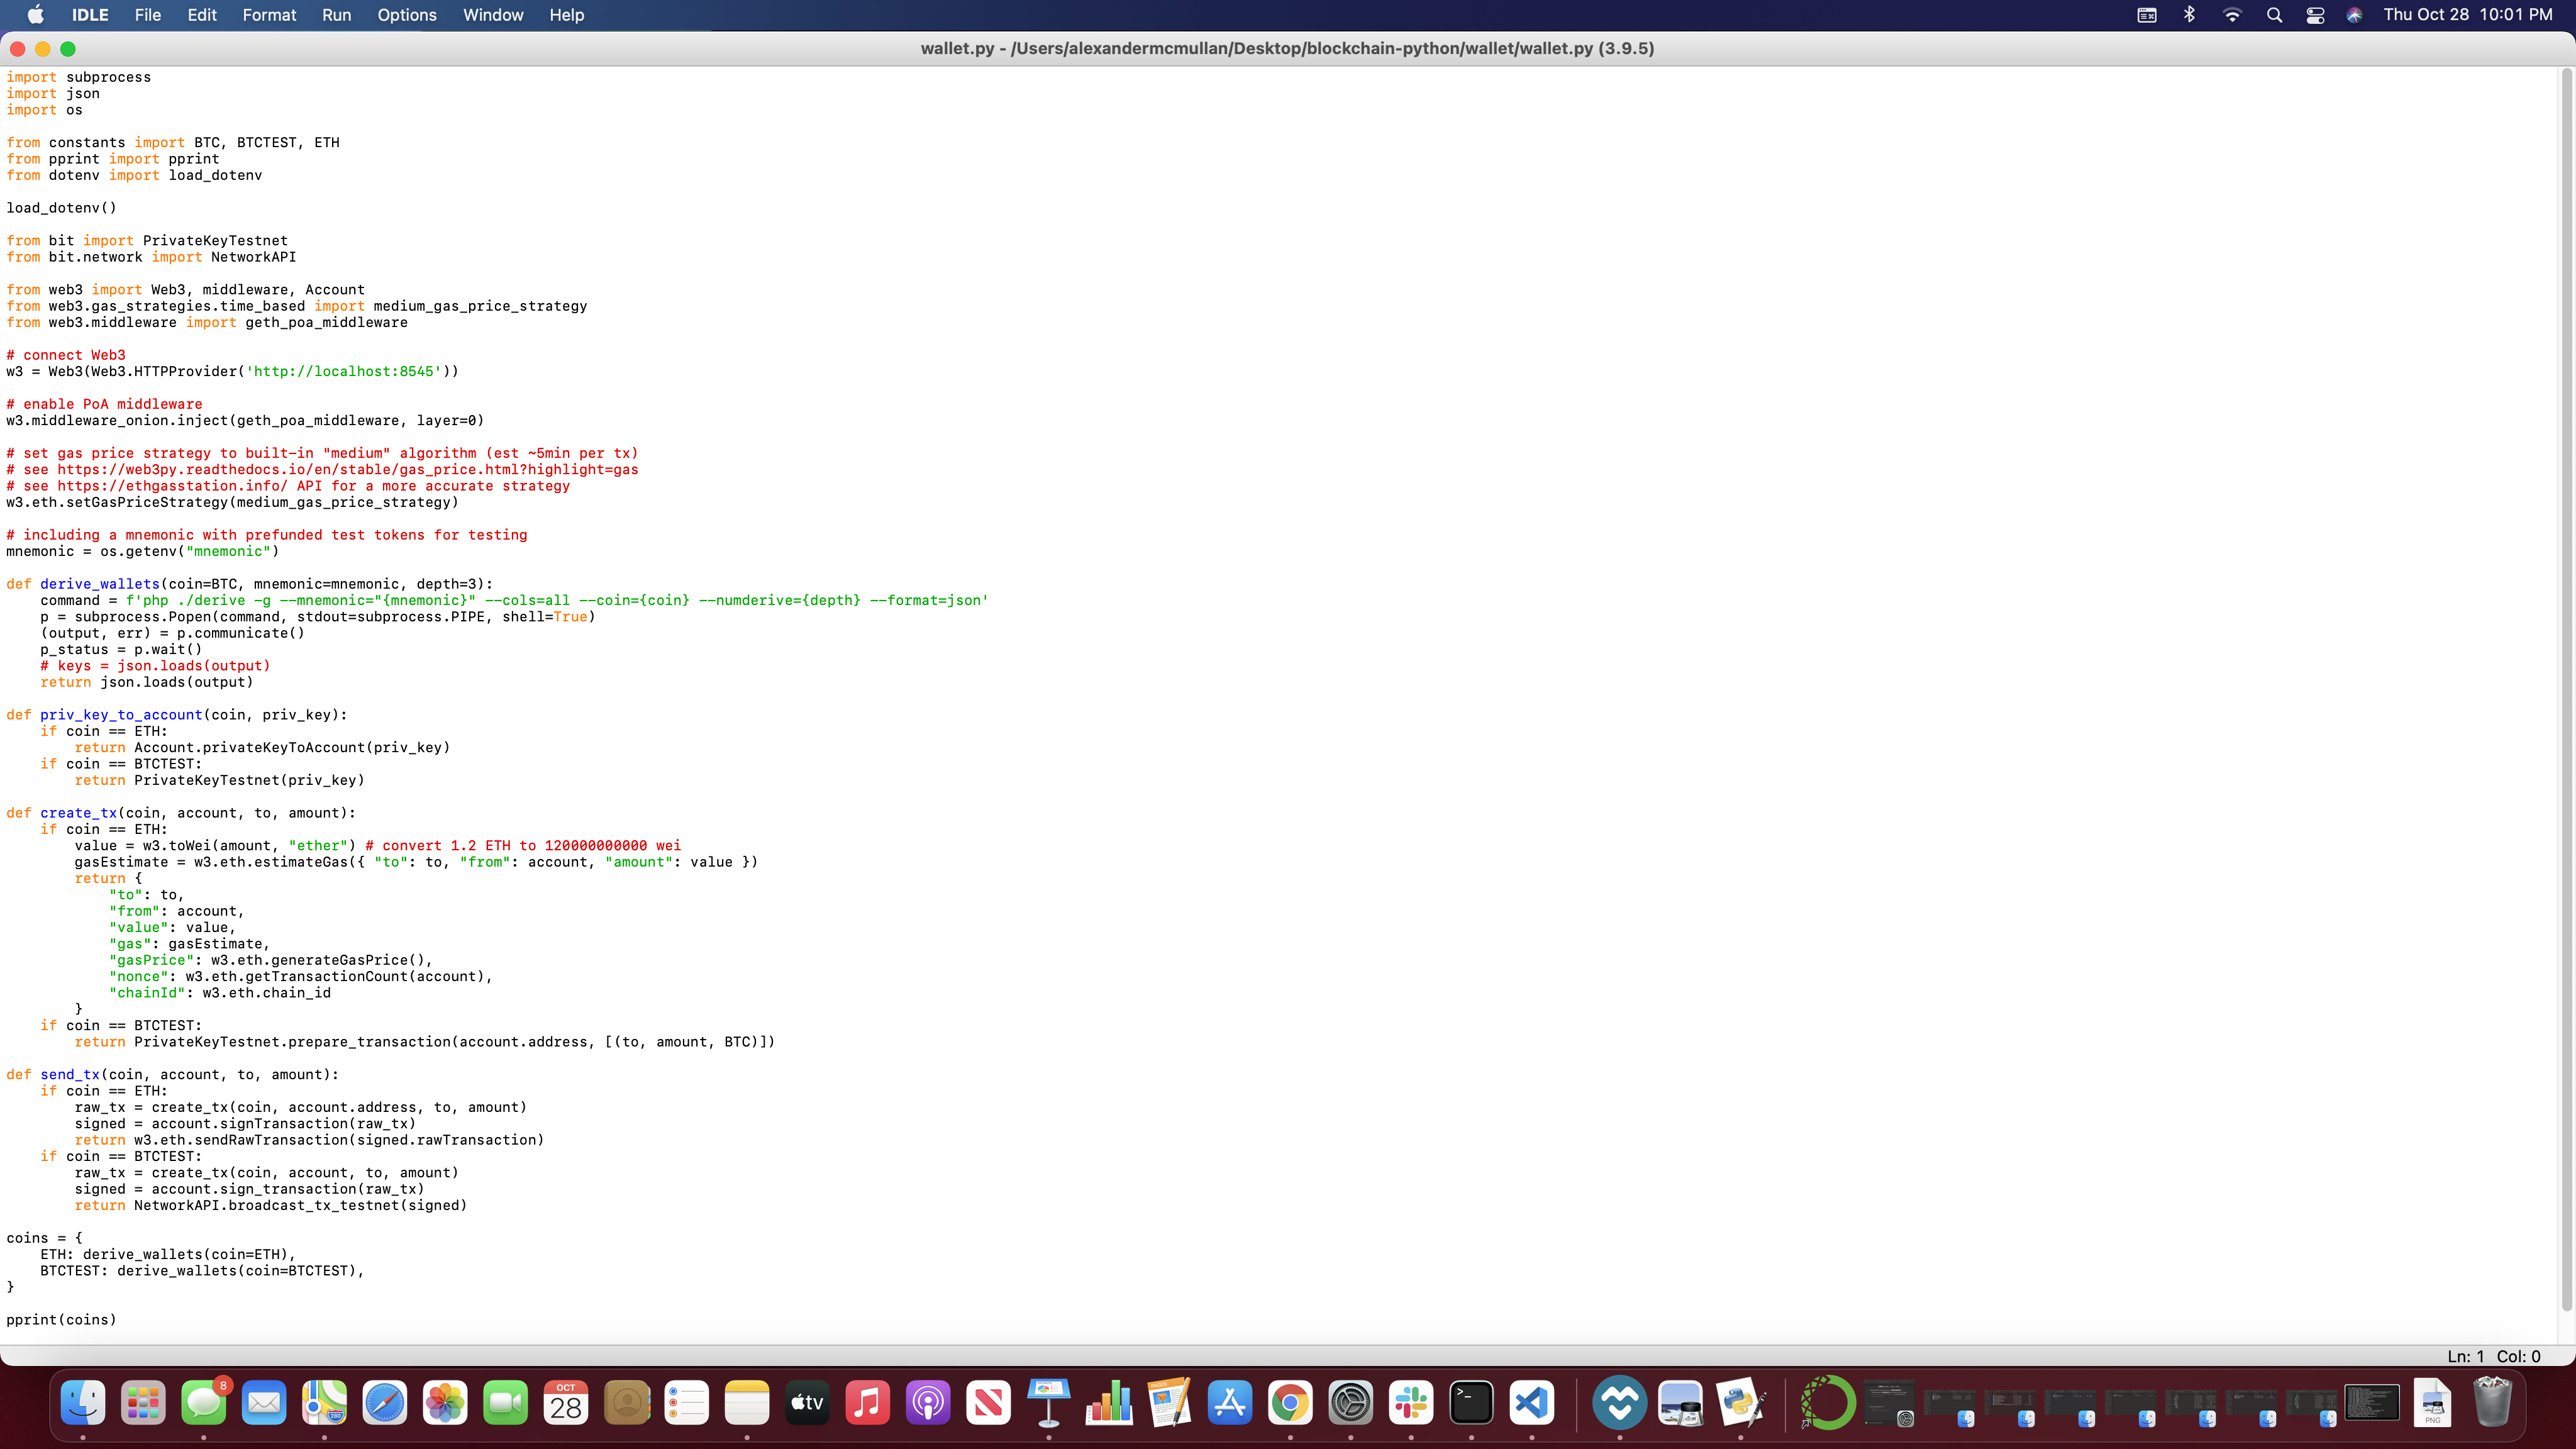Click the clock to open Notification Center
The height and width of the screenshot is (1449, 2576).
[2470, 15]
